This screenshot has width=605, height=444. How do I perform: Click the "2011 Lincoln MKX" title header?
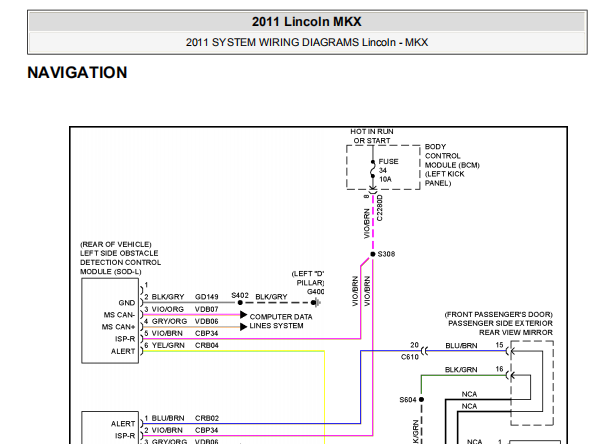(x=307, y=22)
